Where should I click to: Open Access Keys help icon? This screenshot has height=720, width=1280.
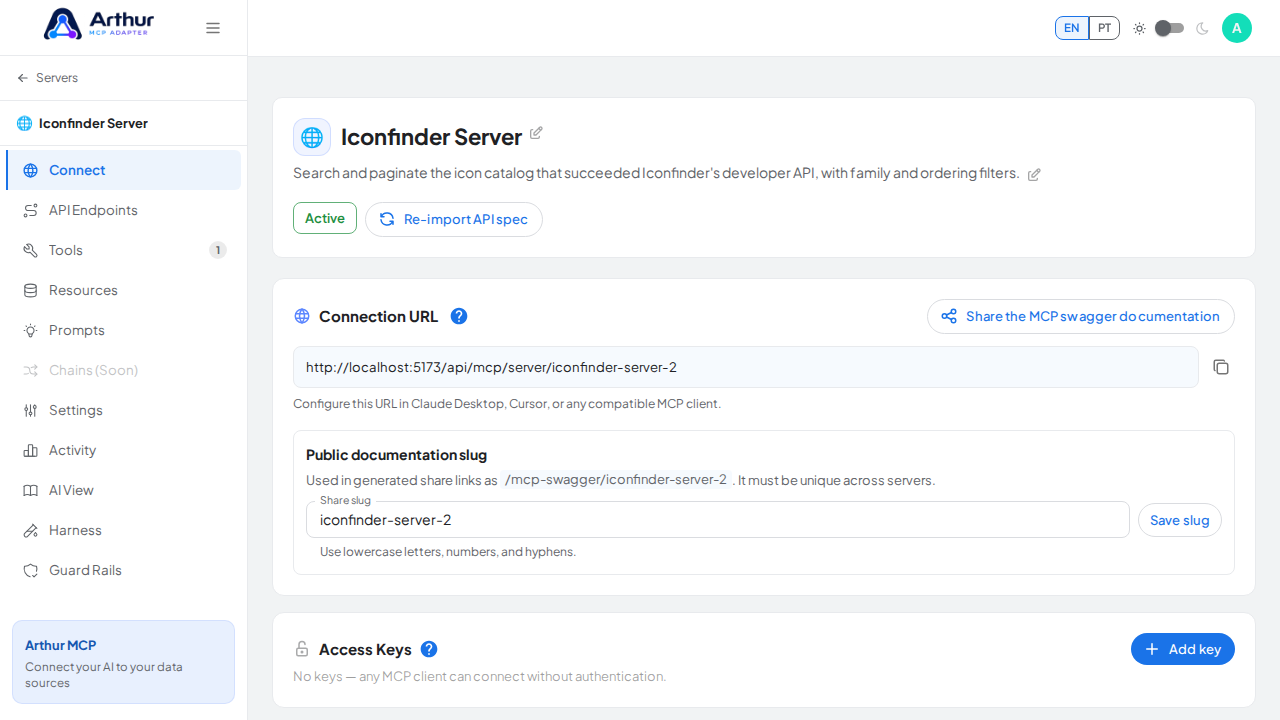pyautogui.click(x=429, y=649)
